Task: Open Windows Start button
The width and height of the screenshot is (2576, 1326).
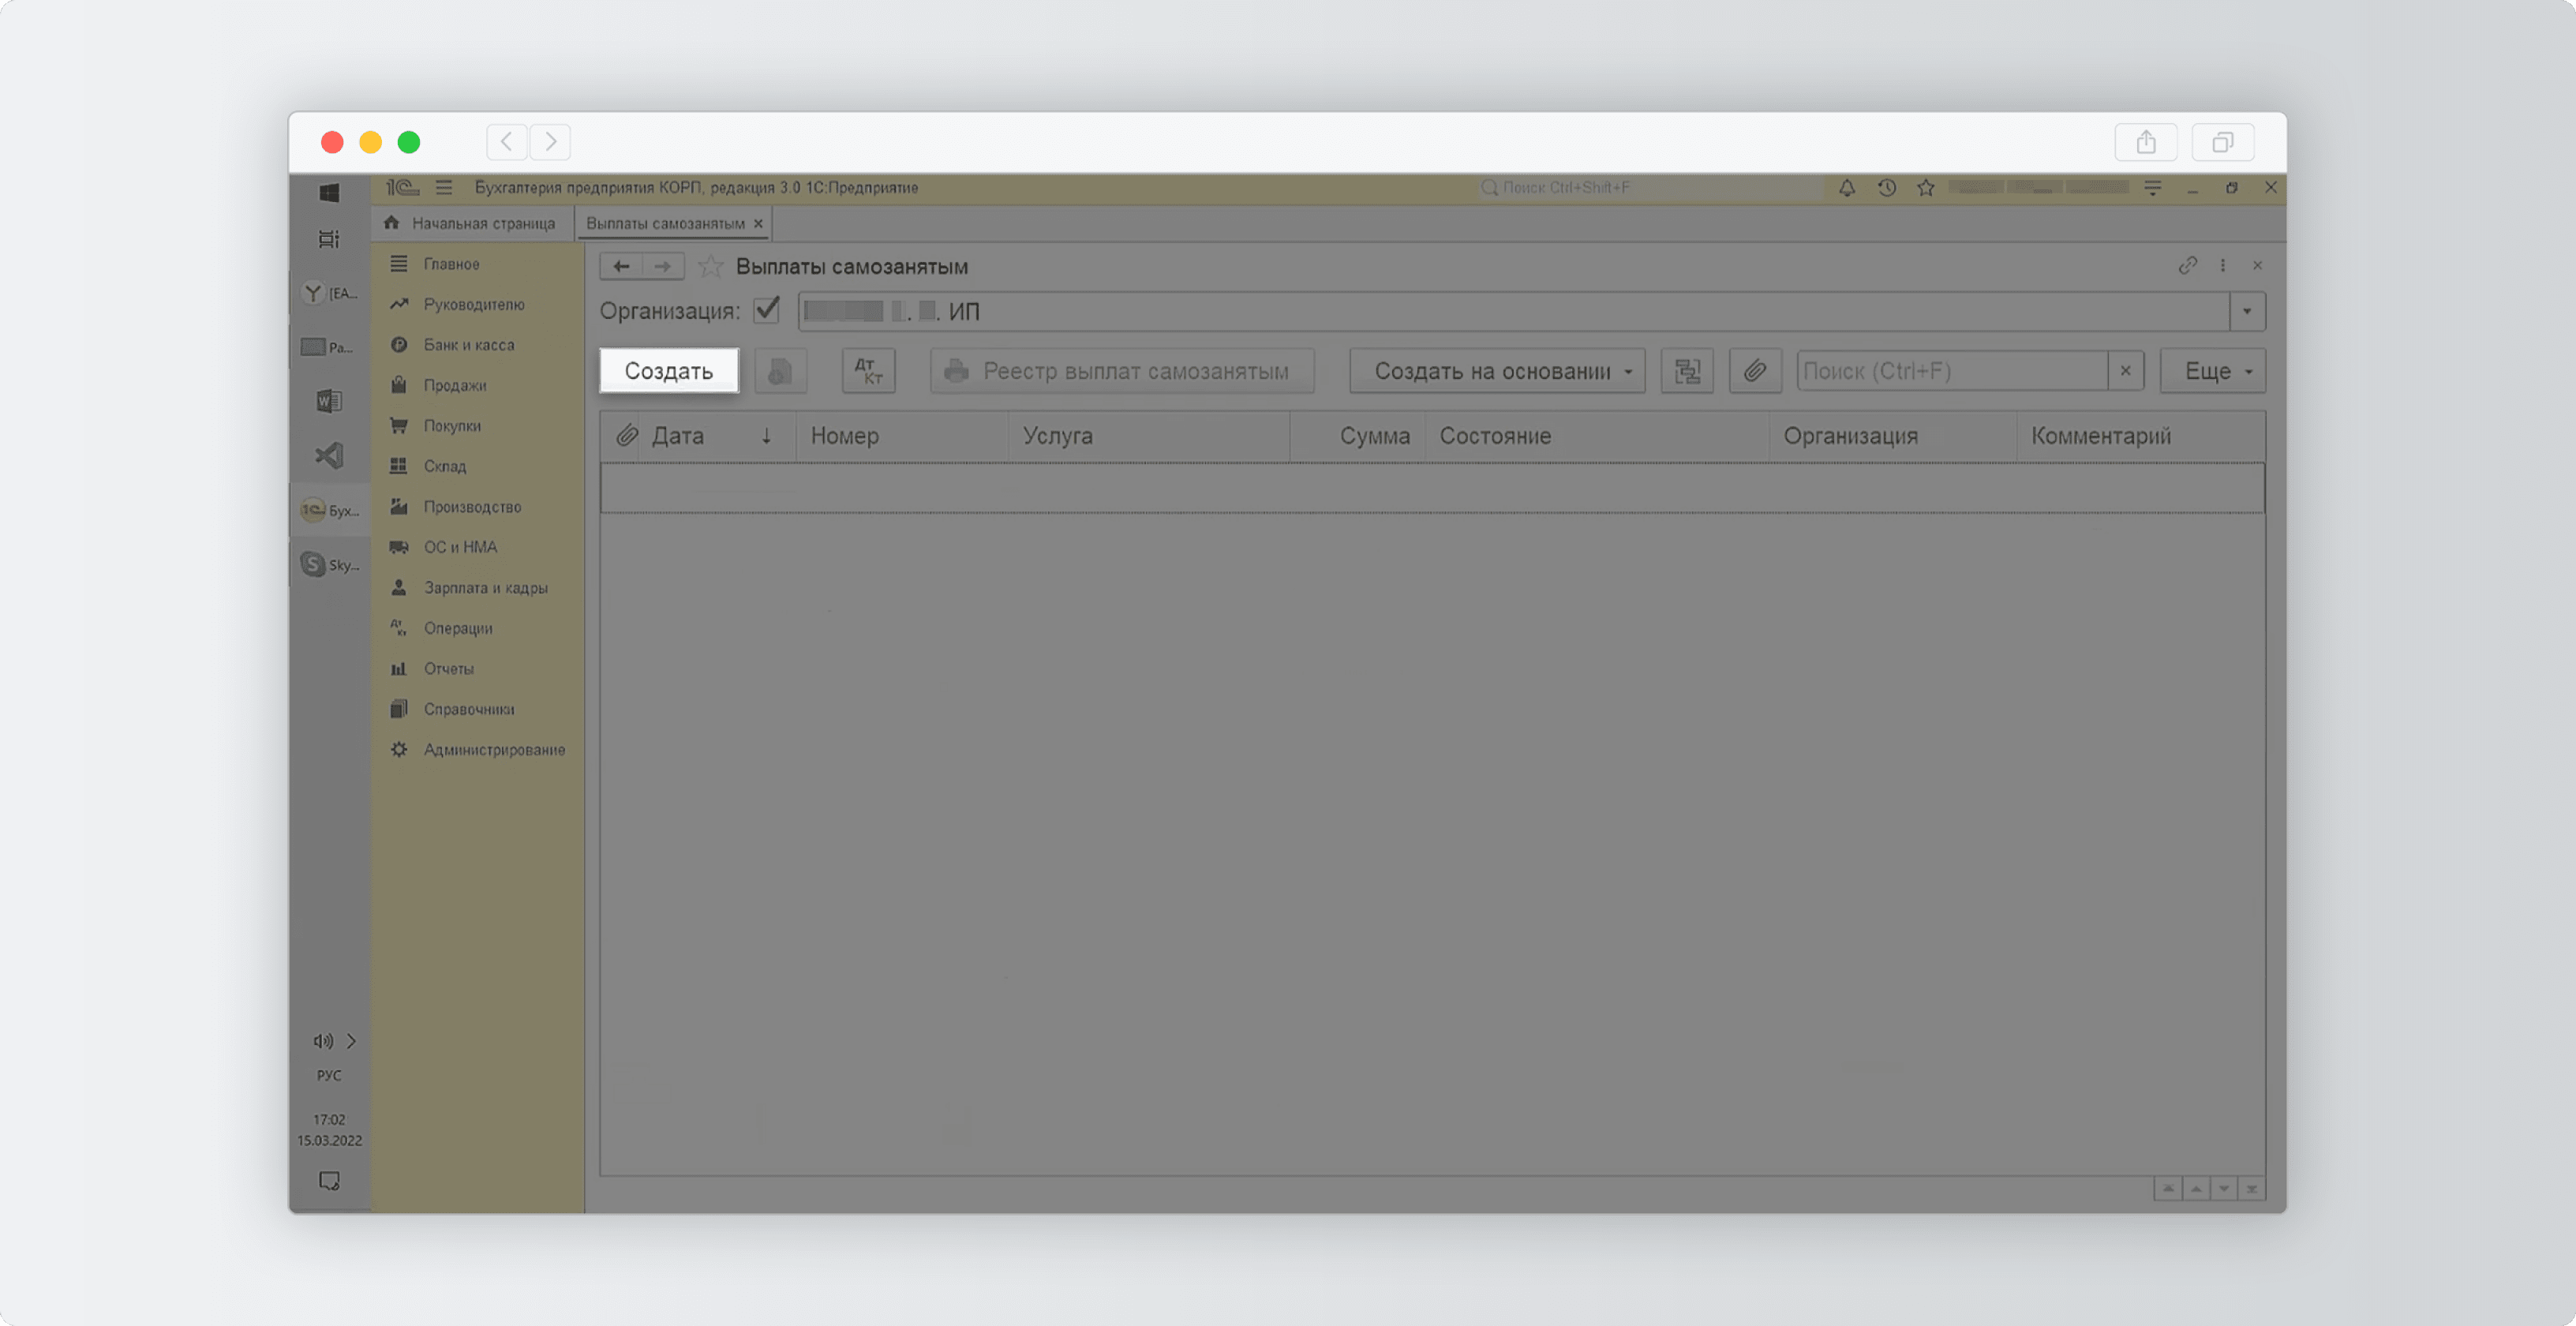Action: tap(329, 192)
